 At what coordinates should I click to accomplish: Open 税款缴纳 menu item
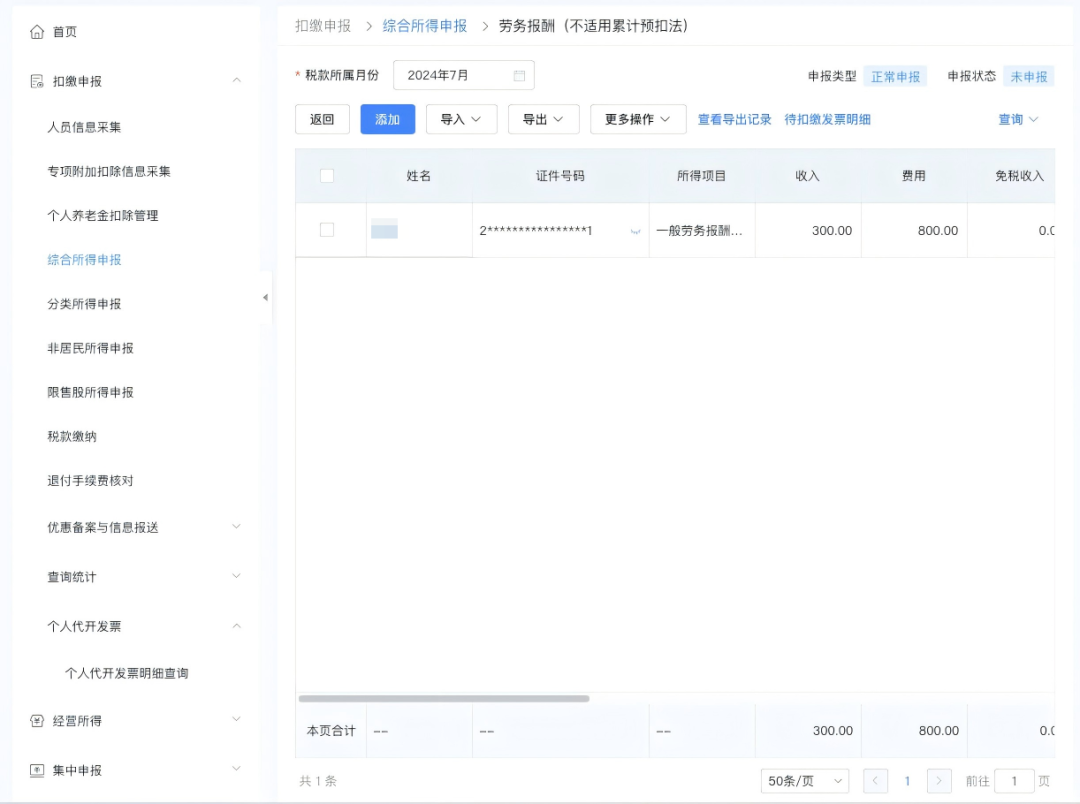point(72,437)
